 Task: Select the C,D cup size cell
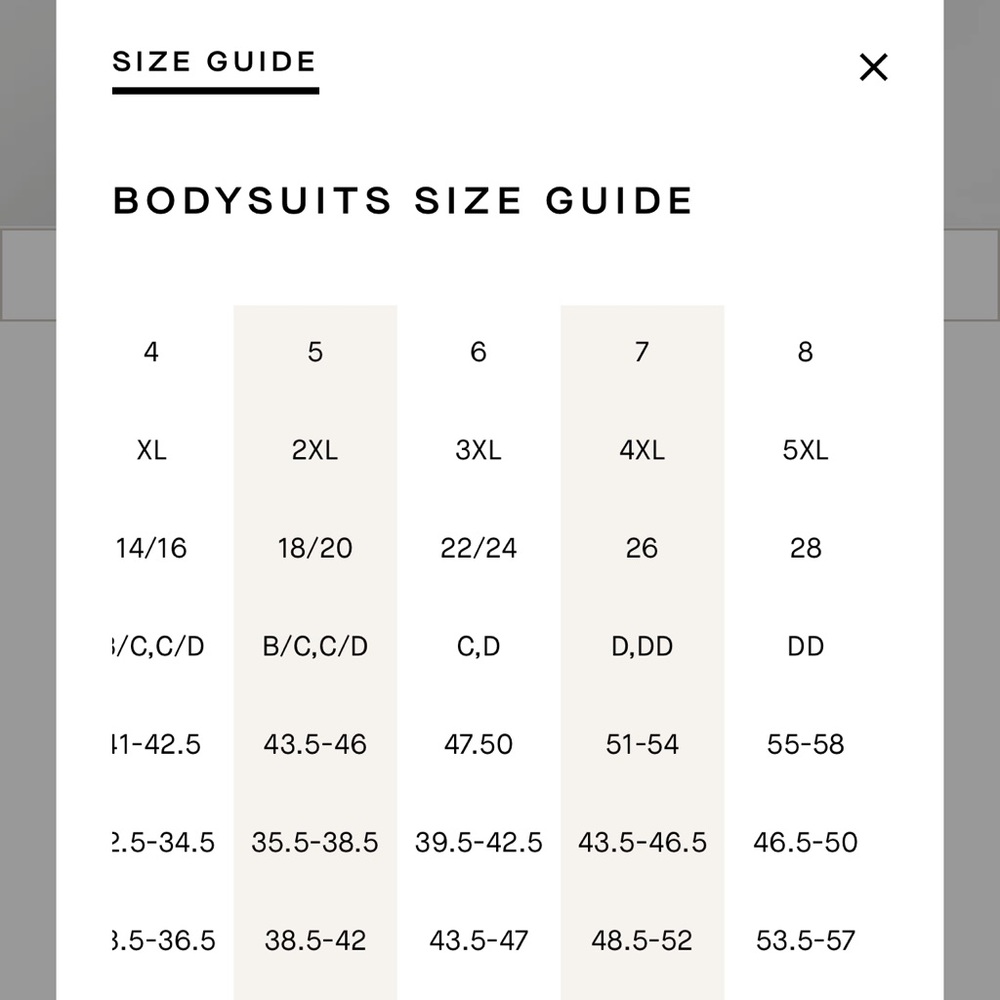coord(478,646)
